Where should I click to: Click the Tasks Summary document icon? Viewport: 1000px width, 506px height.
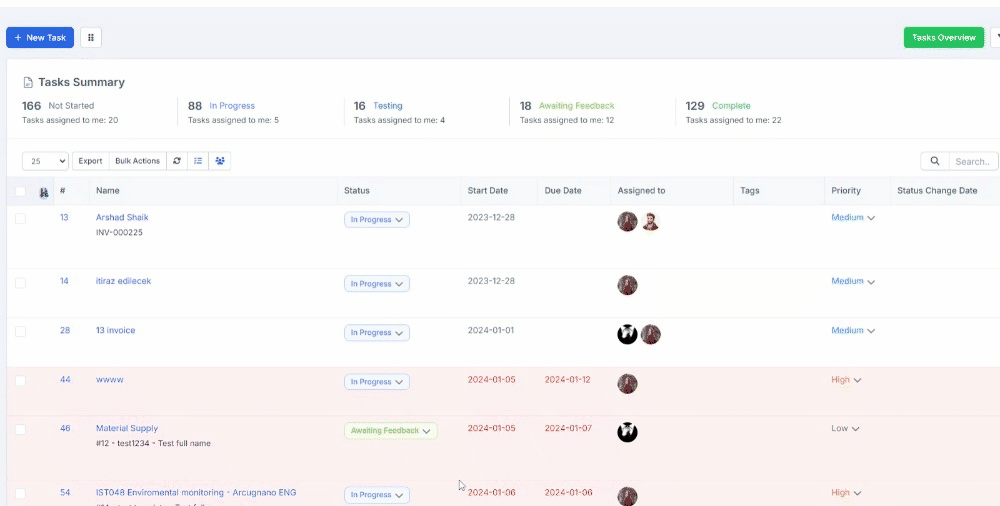click(x=28, y=82)
